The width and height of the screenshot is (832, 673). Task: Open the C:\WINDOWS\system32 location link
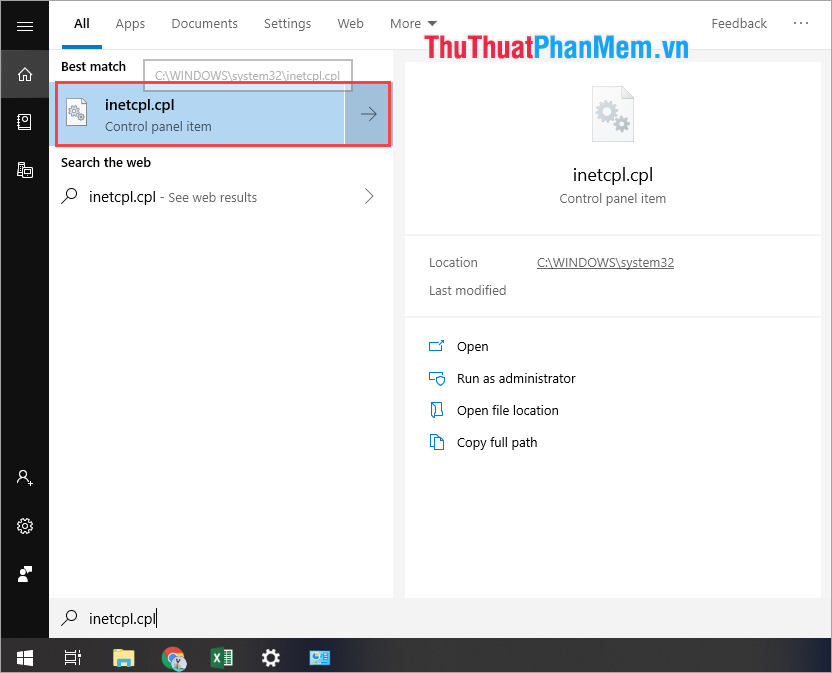point(605,262)
